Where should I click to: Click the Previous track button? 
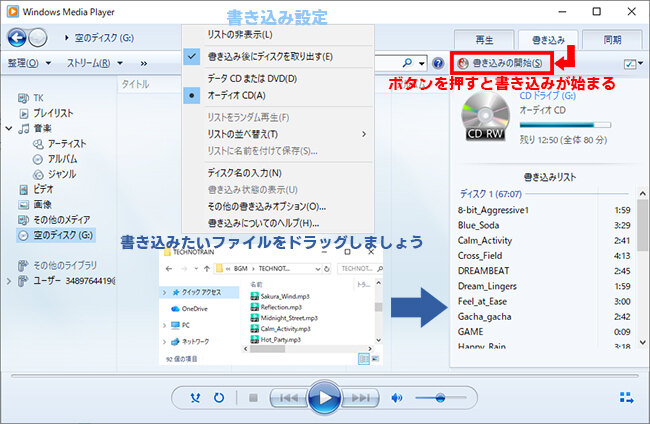[x=289, y=398]
